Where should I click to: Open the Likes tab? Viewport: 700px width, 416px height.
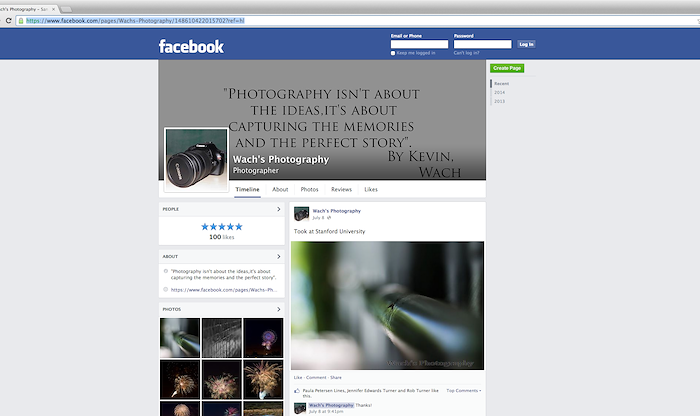(x=371, y=189)
